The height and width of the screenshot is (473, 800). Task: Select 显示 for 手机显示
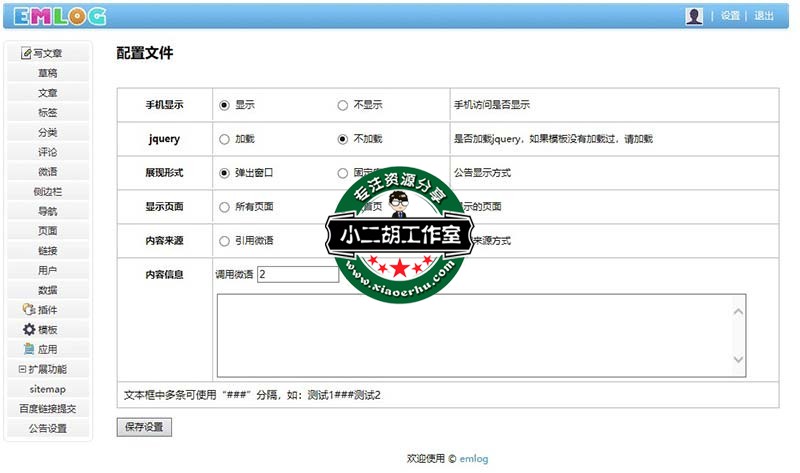point(224,104)
